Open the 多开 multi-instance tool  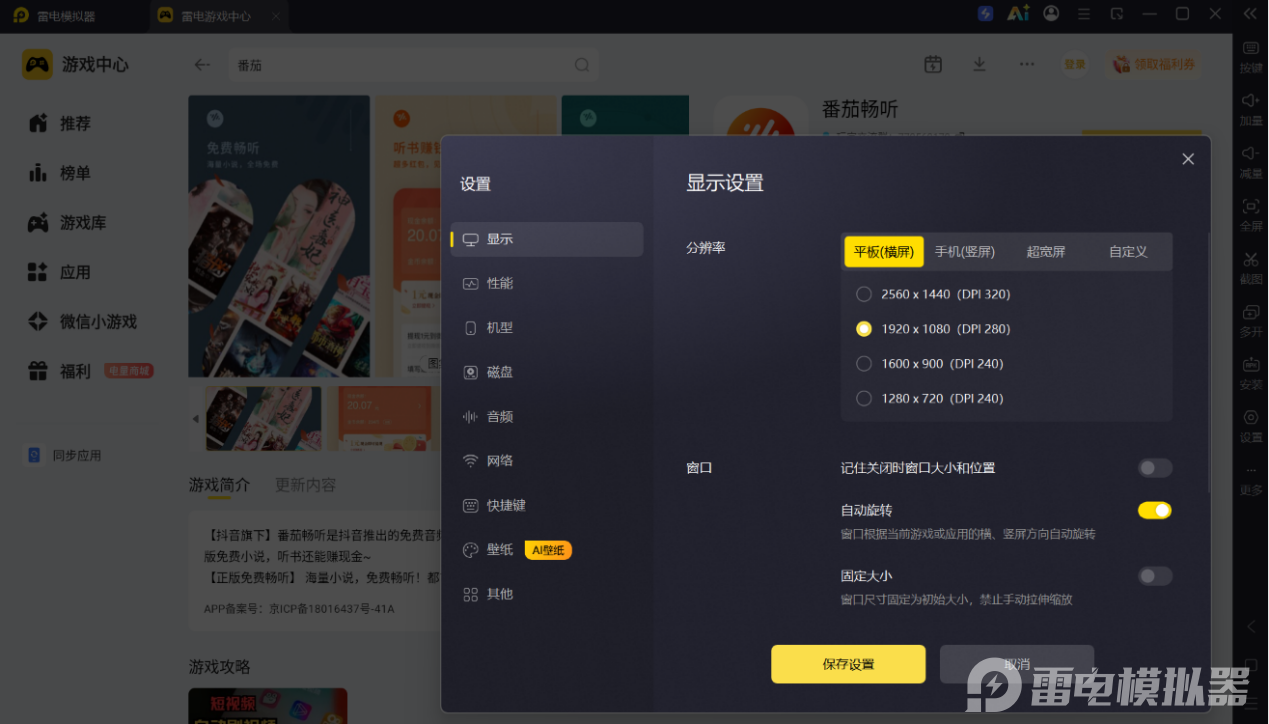point(1251,321)
